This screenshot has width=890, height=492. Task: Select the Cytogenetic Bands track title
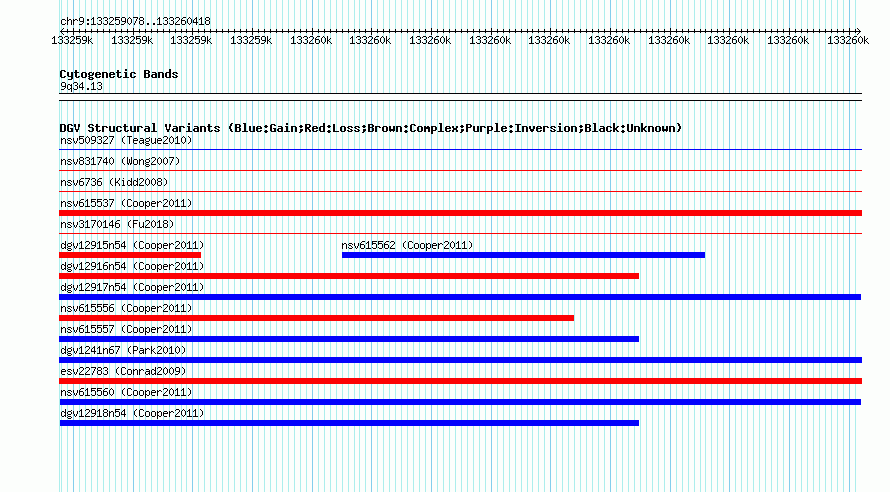(x=119, y=74)
